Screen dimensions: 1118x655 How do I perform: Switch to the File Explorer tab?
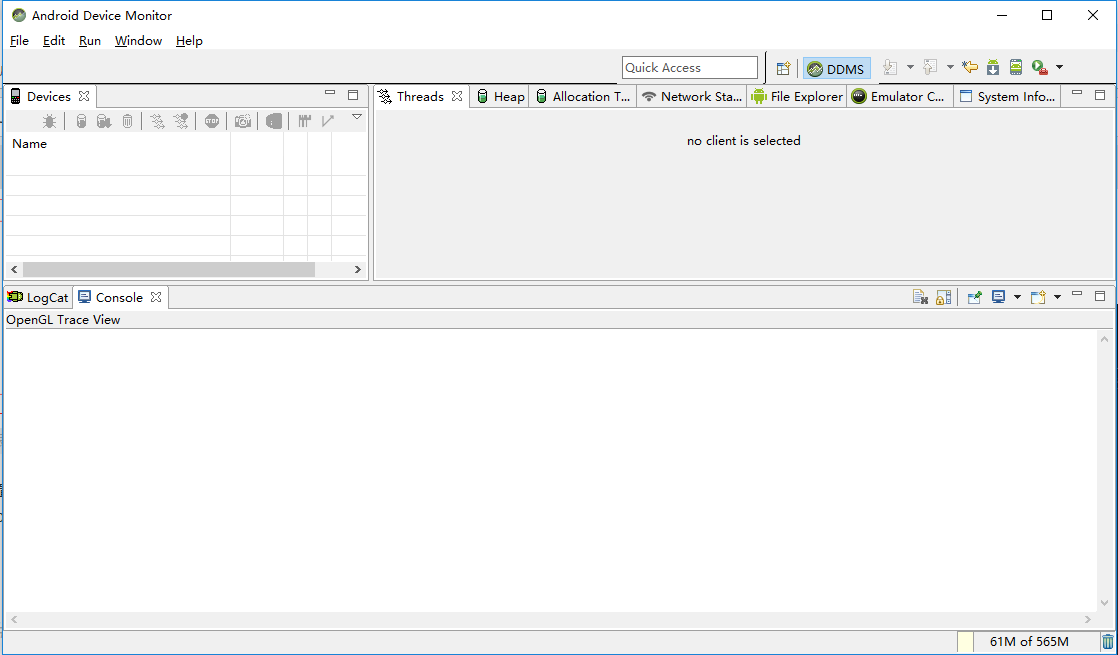pos(797,96)
